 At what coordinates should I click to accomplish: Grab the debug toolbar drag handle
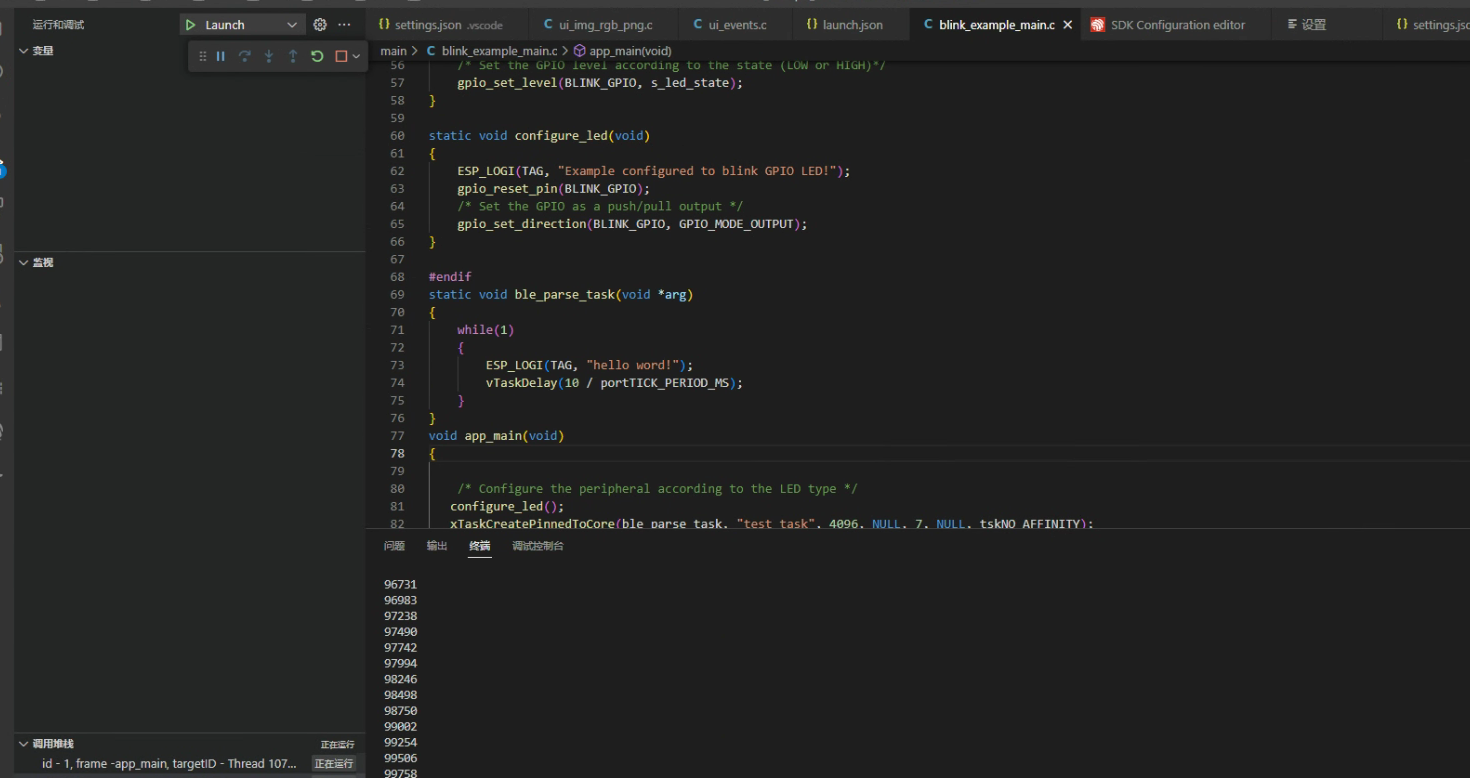click(x=203, y=57)
